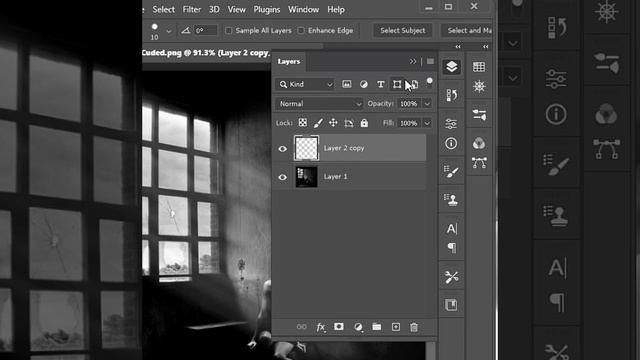Hide the Layer 1 layer
Image resolution: width=640 pixels, height=360 pixels.
282,177
